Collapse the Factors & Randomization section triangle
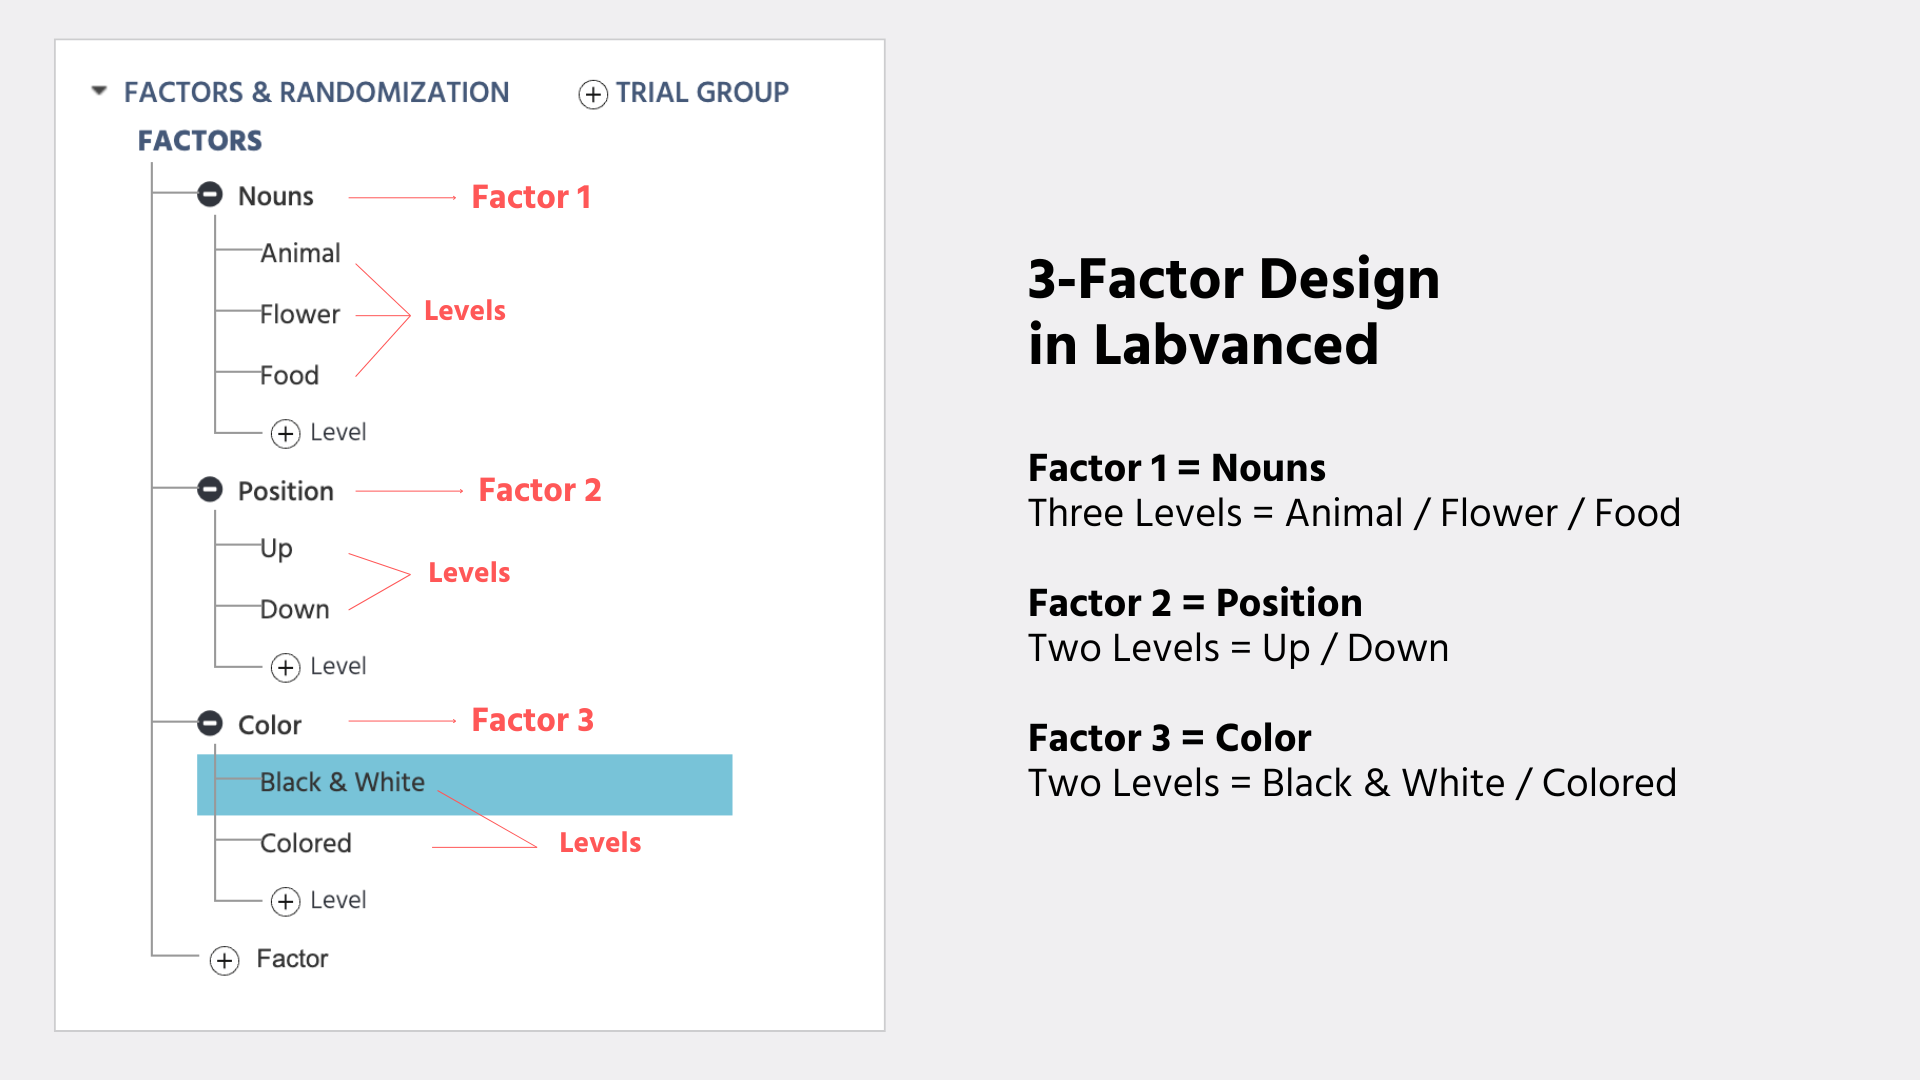 click(x=98, y=90)
